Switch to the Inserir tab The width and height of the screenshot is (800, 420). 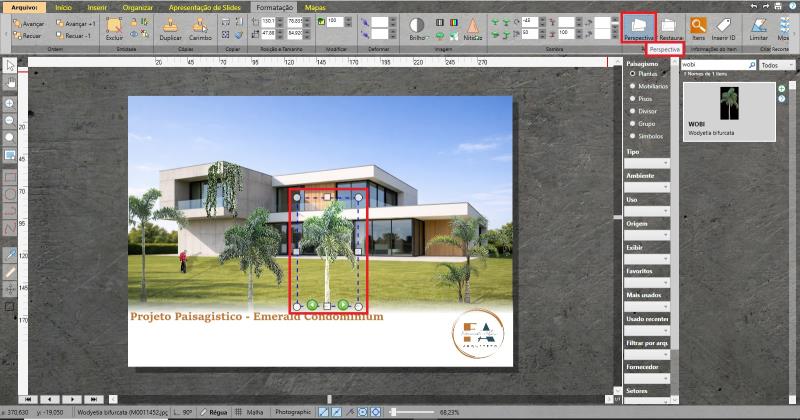tap(96, 6)
